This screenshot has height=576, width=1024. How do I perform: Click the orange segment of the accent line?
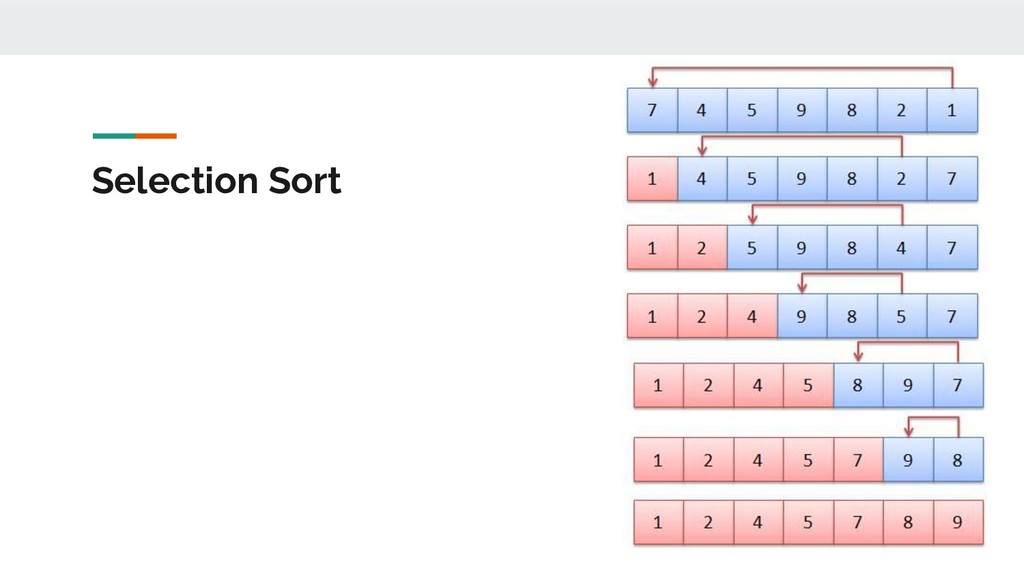tap(155, 136)
